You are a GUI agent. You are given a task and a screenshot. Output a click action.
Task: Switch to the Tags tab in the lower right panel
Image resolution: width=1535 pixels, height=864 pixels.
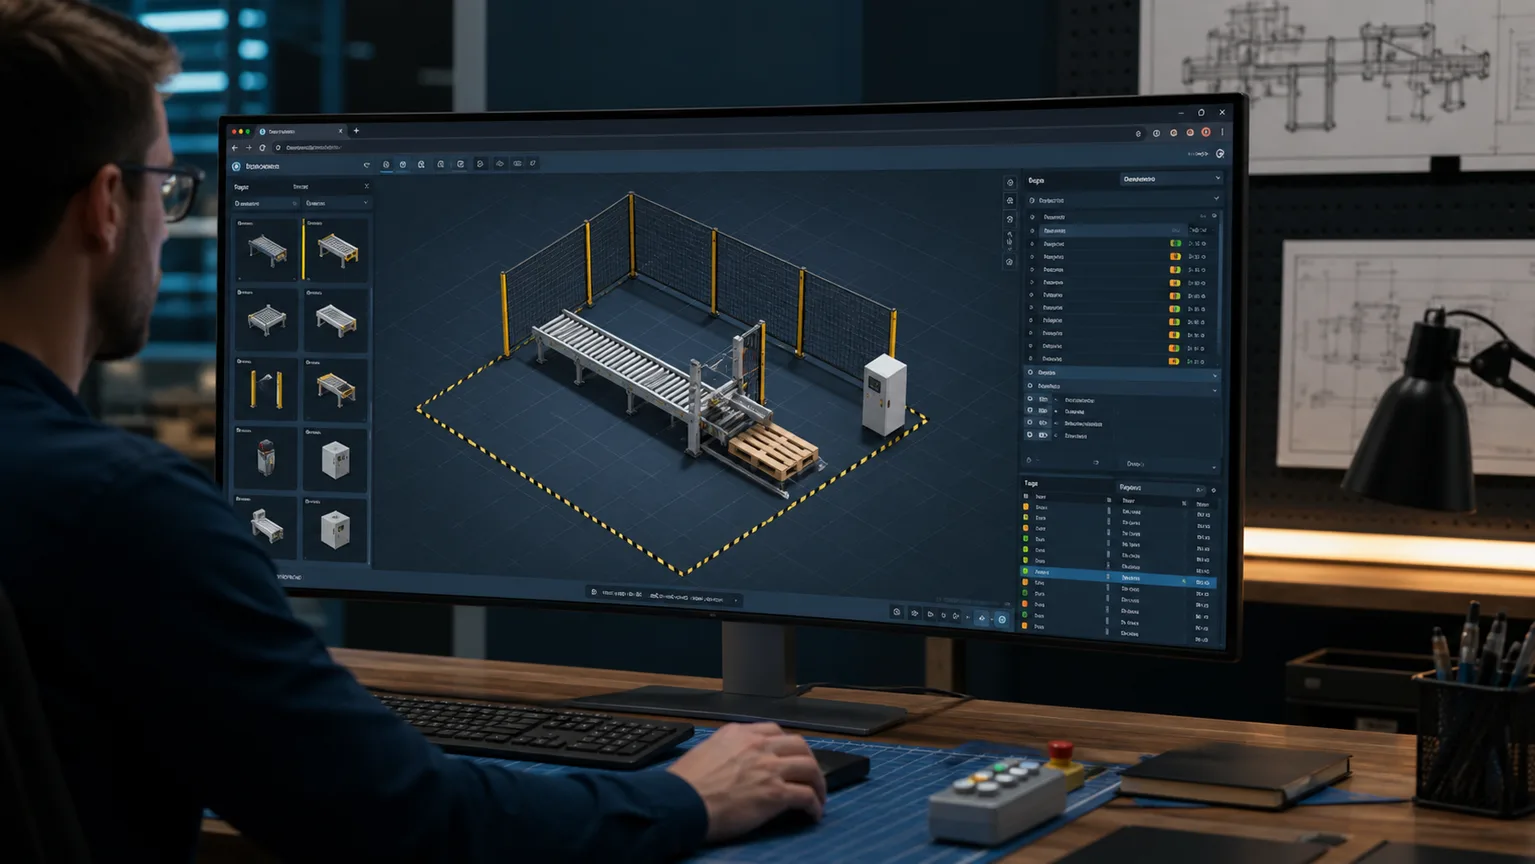[1032, 484]
